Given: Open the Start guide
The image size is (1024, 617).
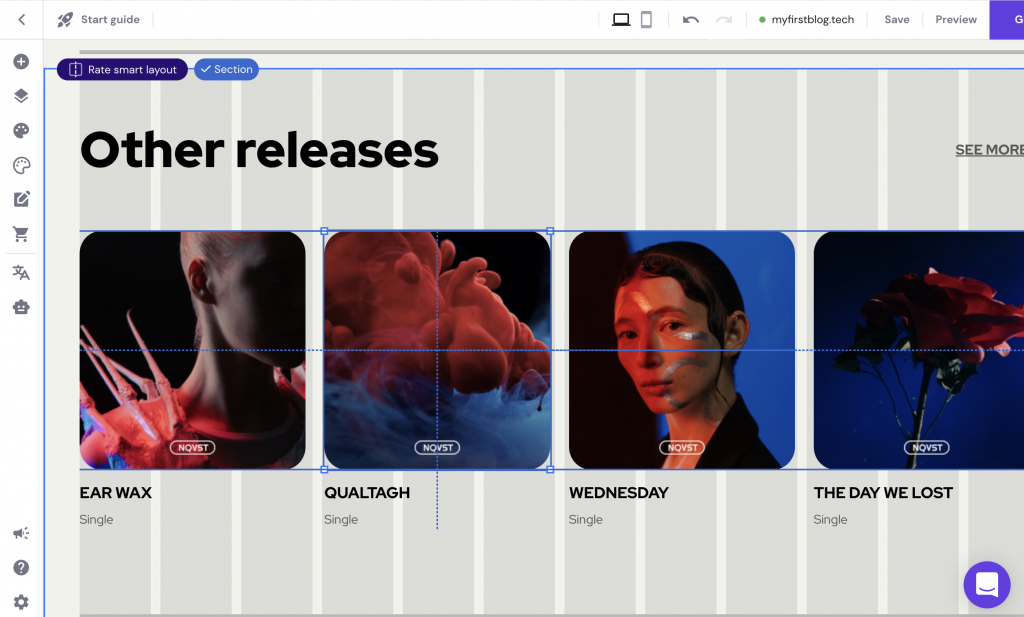Looking at the screenshot, I should coord(98,20).
